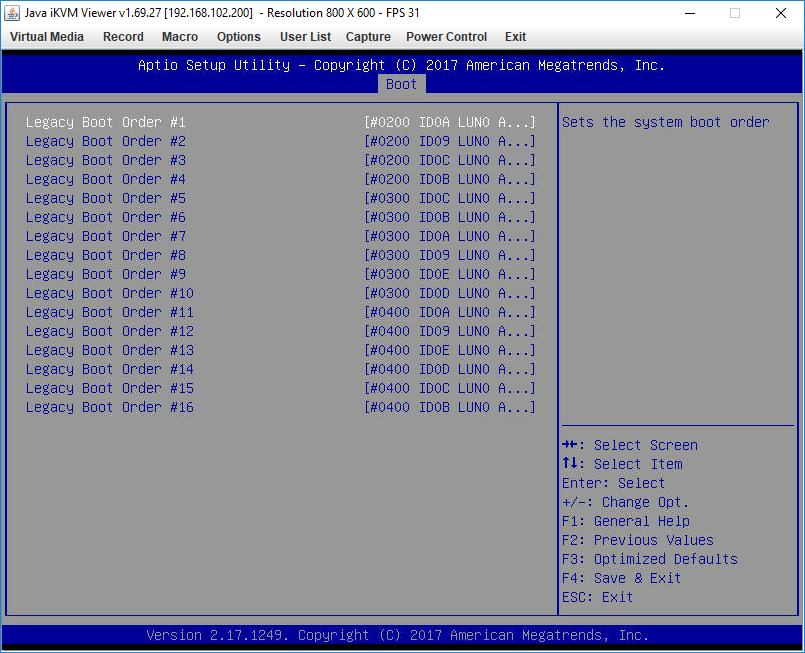The image size is (805, 653).
Task: Open the Power Control menu
Action: [x=447, y=37]
